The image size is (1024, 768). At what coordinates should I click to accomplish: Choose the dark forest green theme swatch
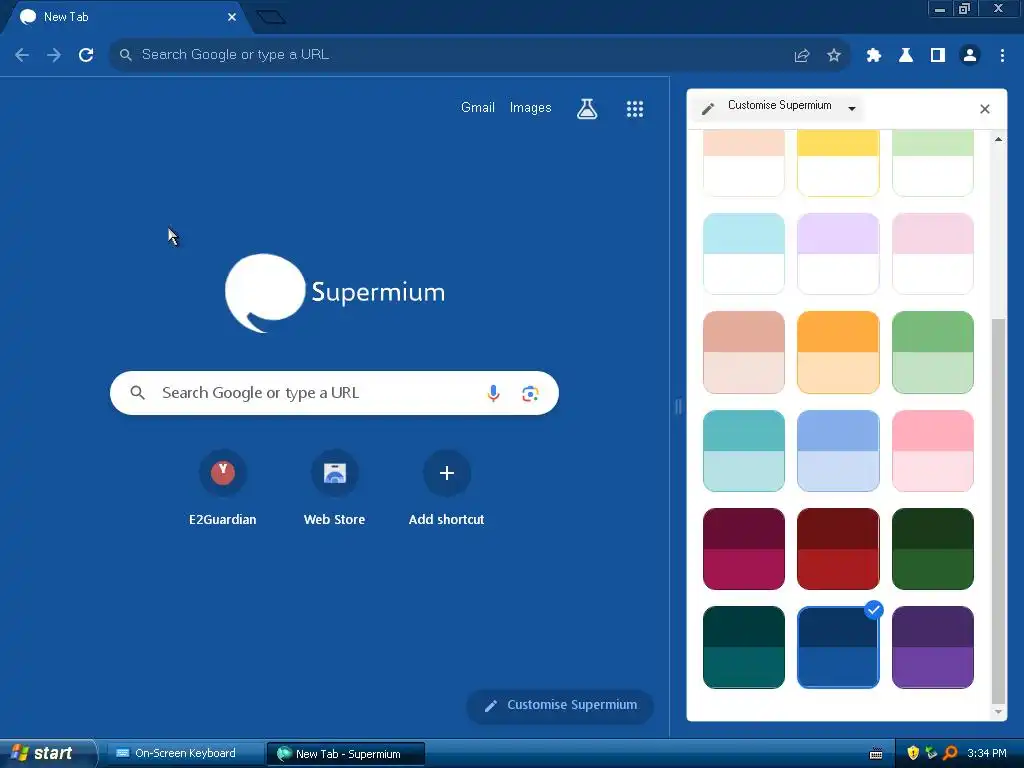point(933,549)
